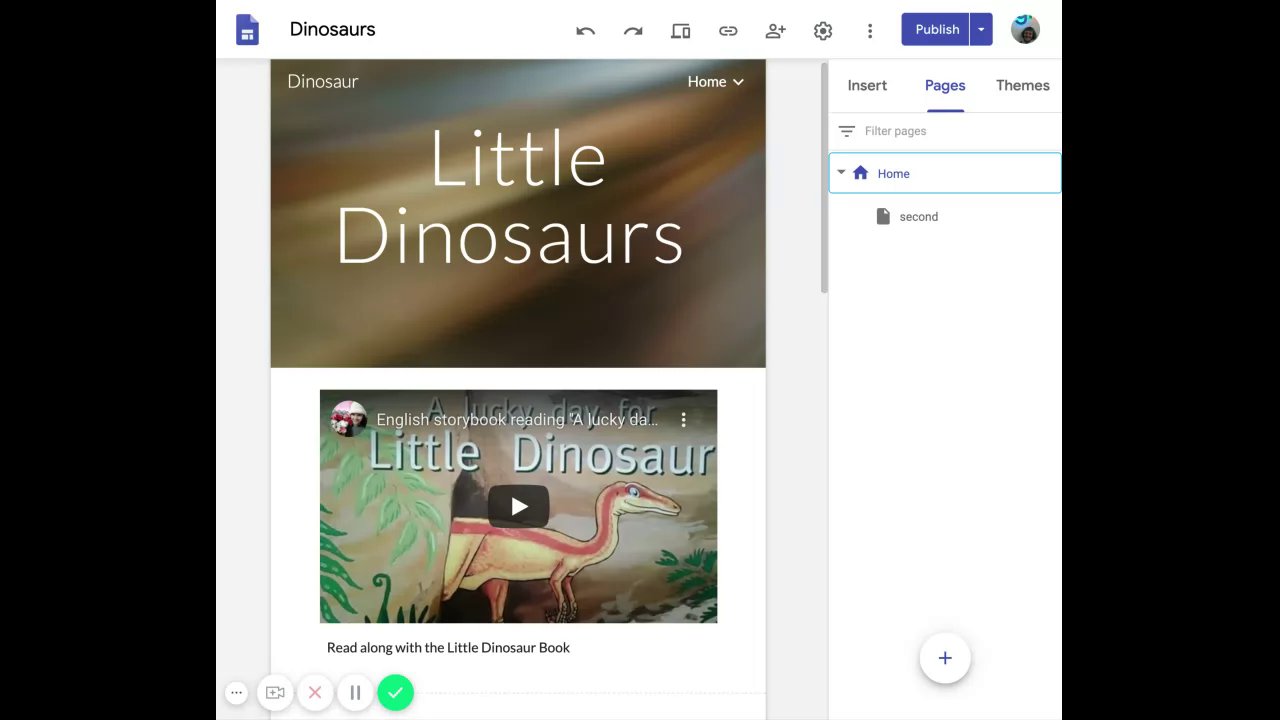Collapse the Home page tree
The width and height of the screenshot is (1280, 720).
click(841, 173)
